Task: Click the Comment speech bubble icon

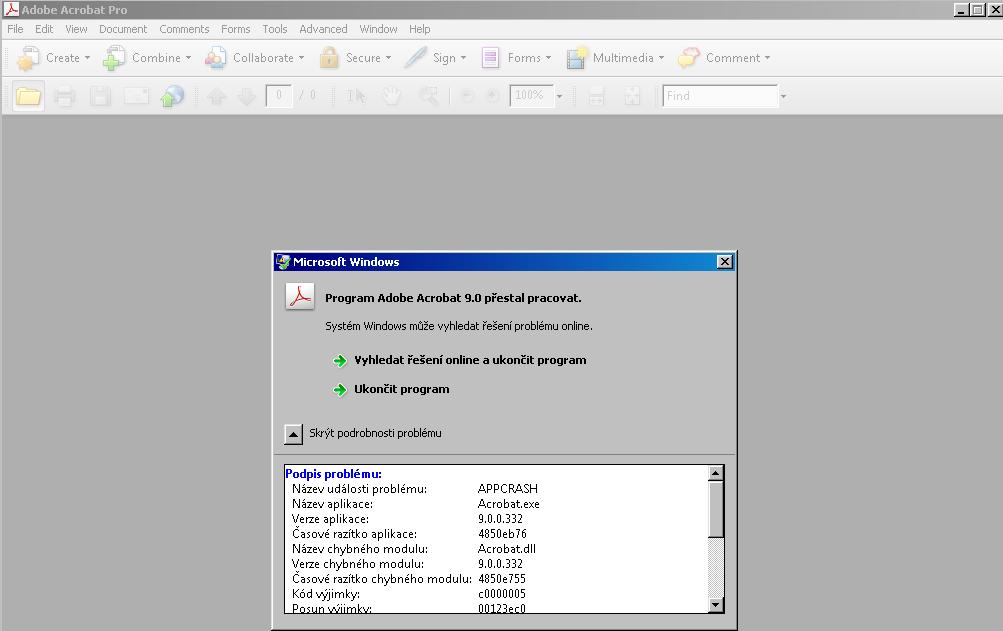Action: (x=689, y=58)
